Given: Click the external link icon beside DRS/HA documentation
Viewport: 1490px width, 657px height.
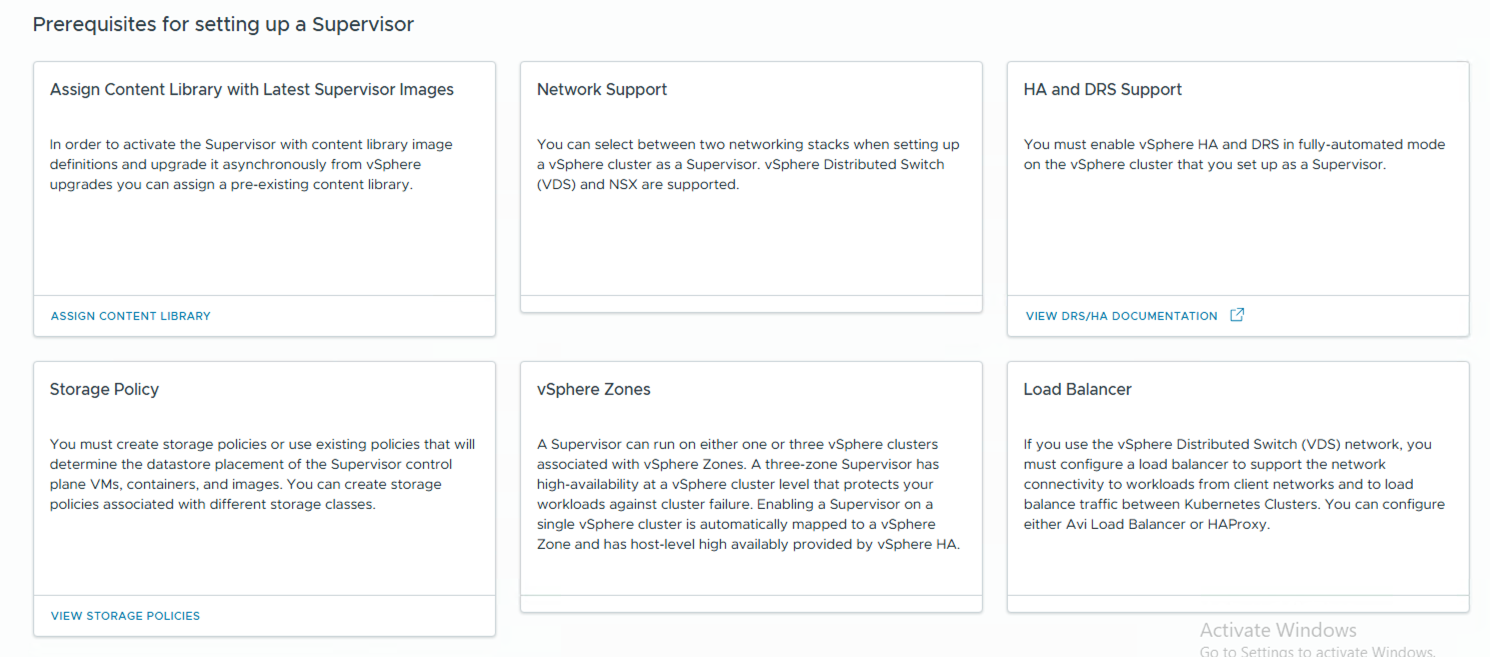Looking at the screenshot, I should [1237, 315].
